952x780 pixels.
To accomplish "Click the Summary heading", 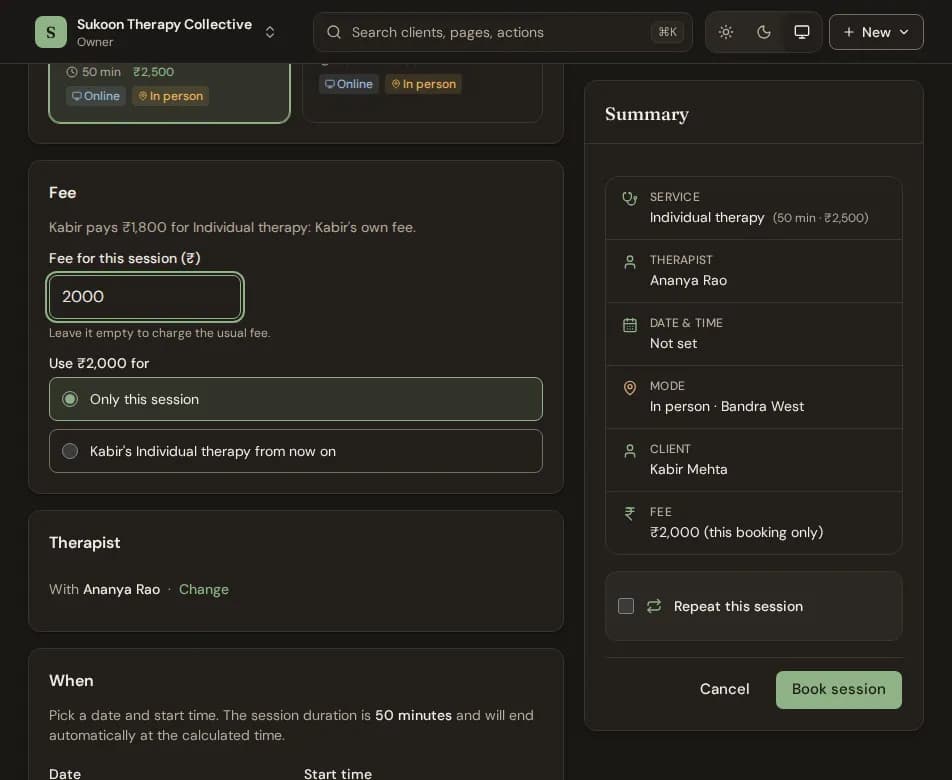I will (x=647, y=114).
